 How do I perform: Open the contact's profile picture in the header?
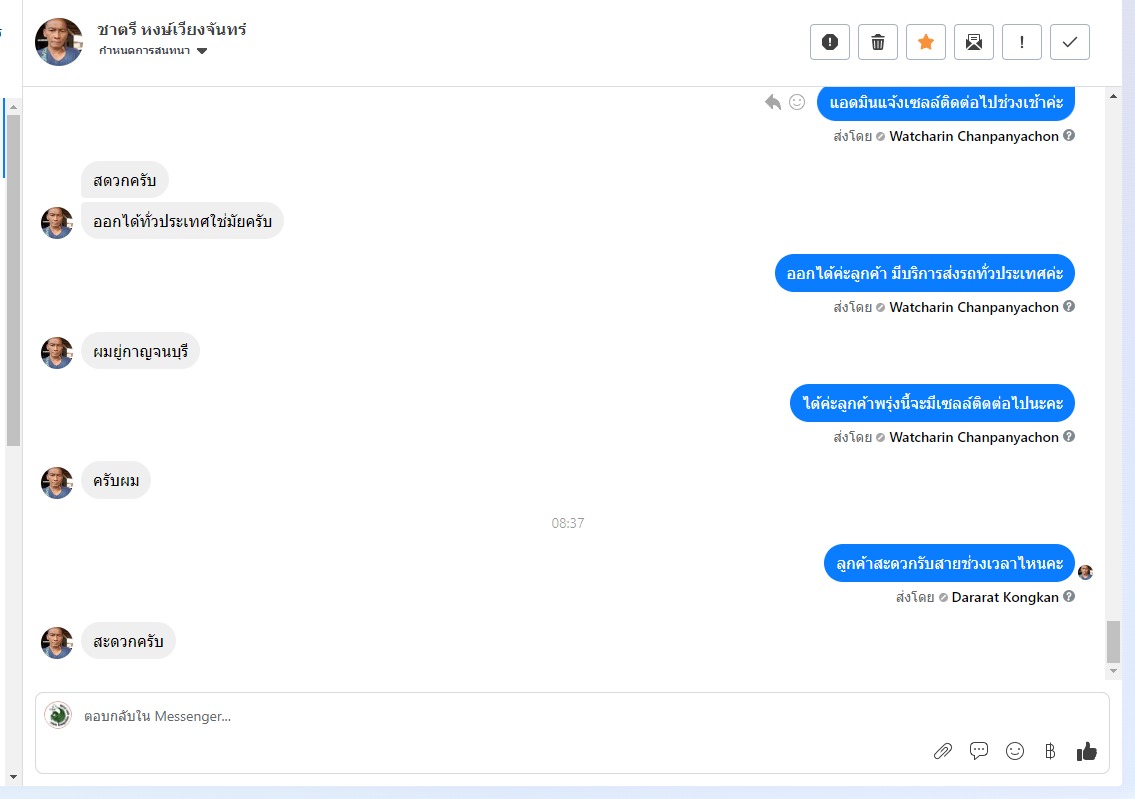click(x=59, y=42)
